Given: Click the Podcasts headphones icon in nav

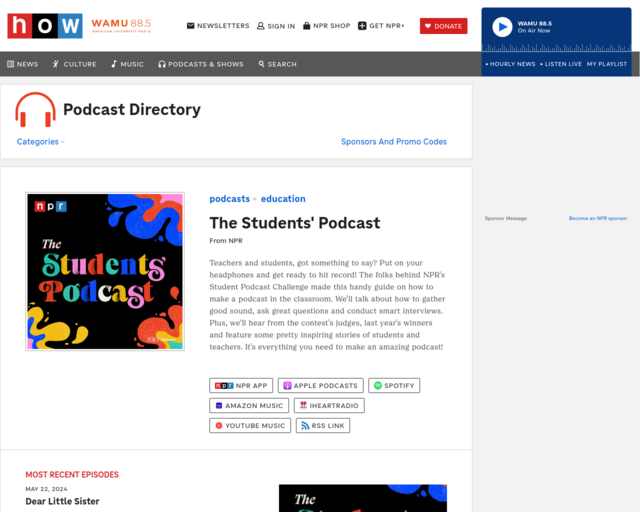Looking at the screenshot, I should pyautogui.click(x=162, y=64).
